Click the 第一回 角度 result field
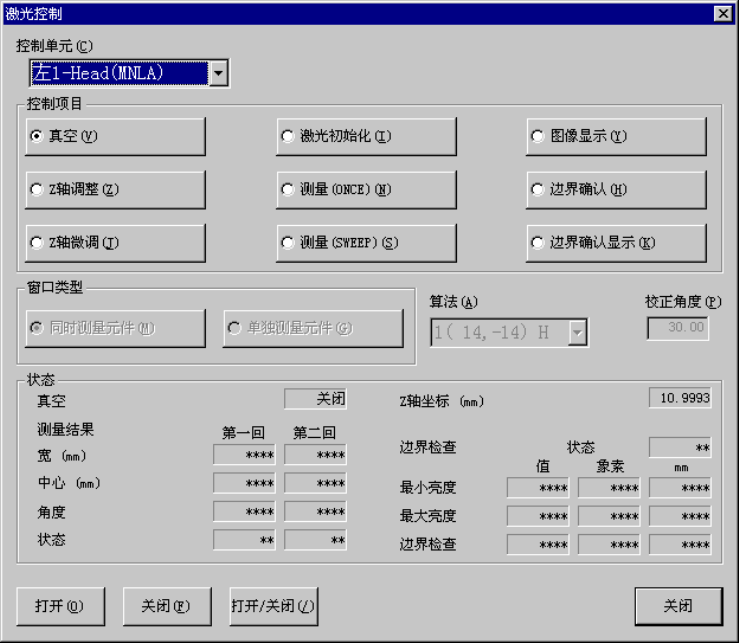Screen dimensions: 739x643 coord(244,511)
